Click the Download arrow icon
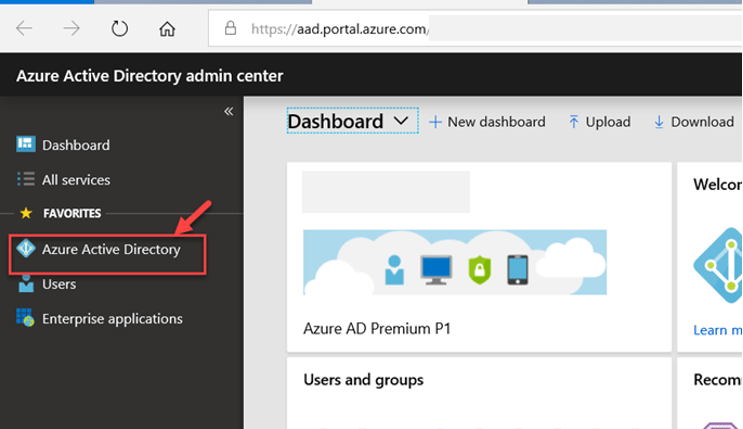743x429 pixels. tap(659, 122)
